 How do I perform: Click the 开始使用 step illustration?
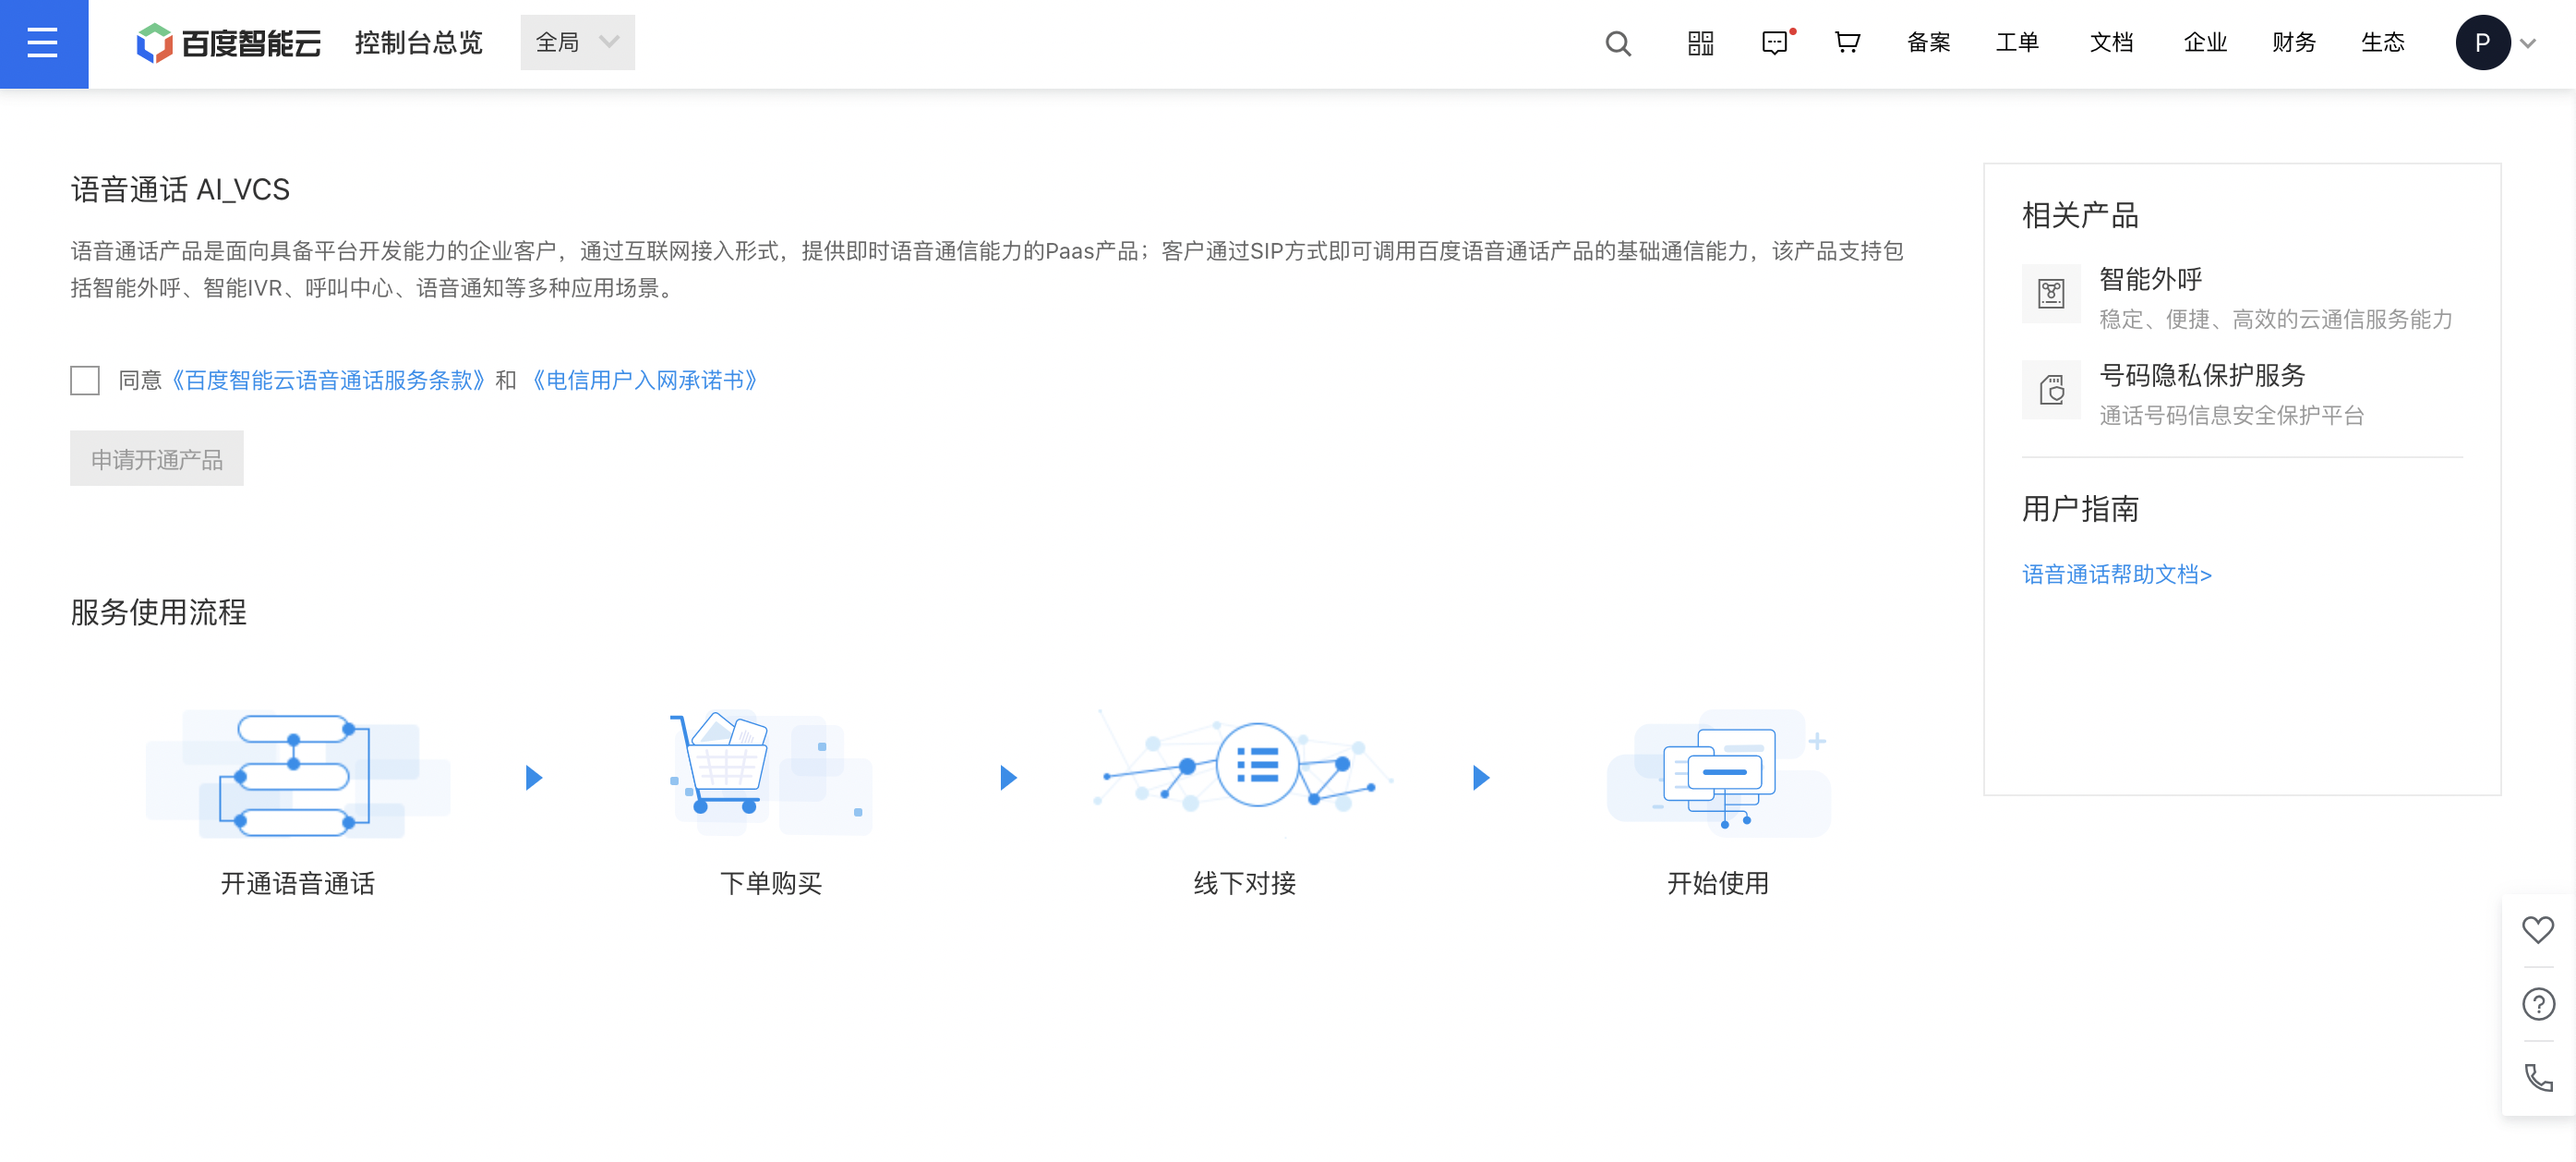pyautogui.click(x=1718, y=773)
